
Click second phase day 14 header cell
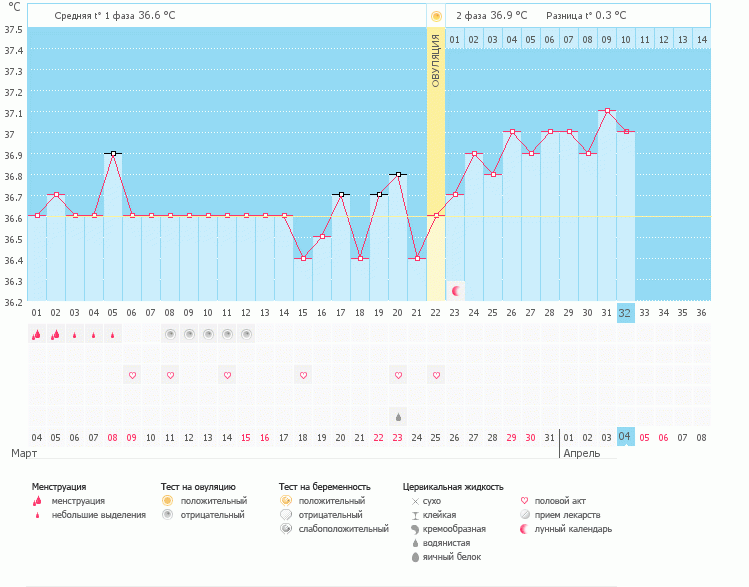[701, 39]
